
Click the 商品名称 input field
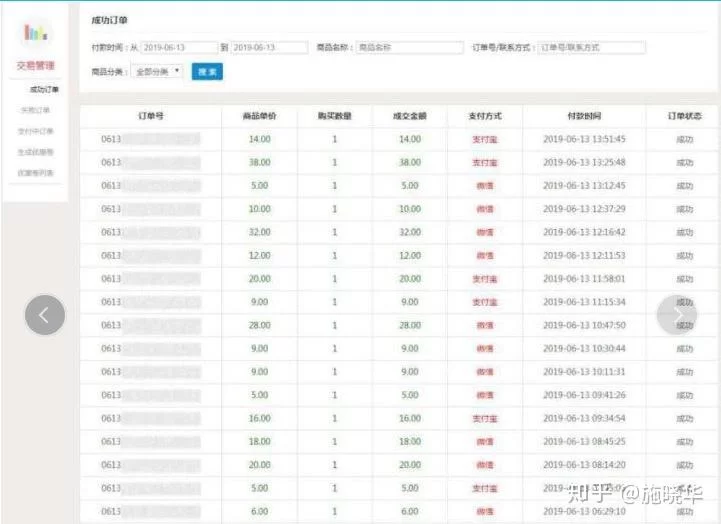point(409,47)
